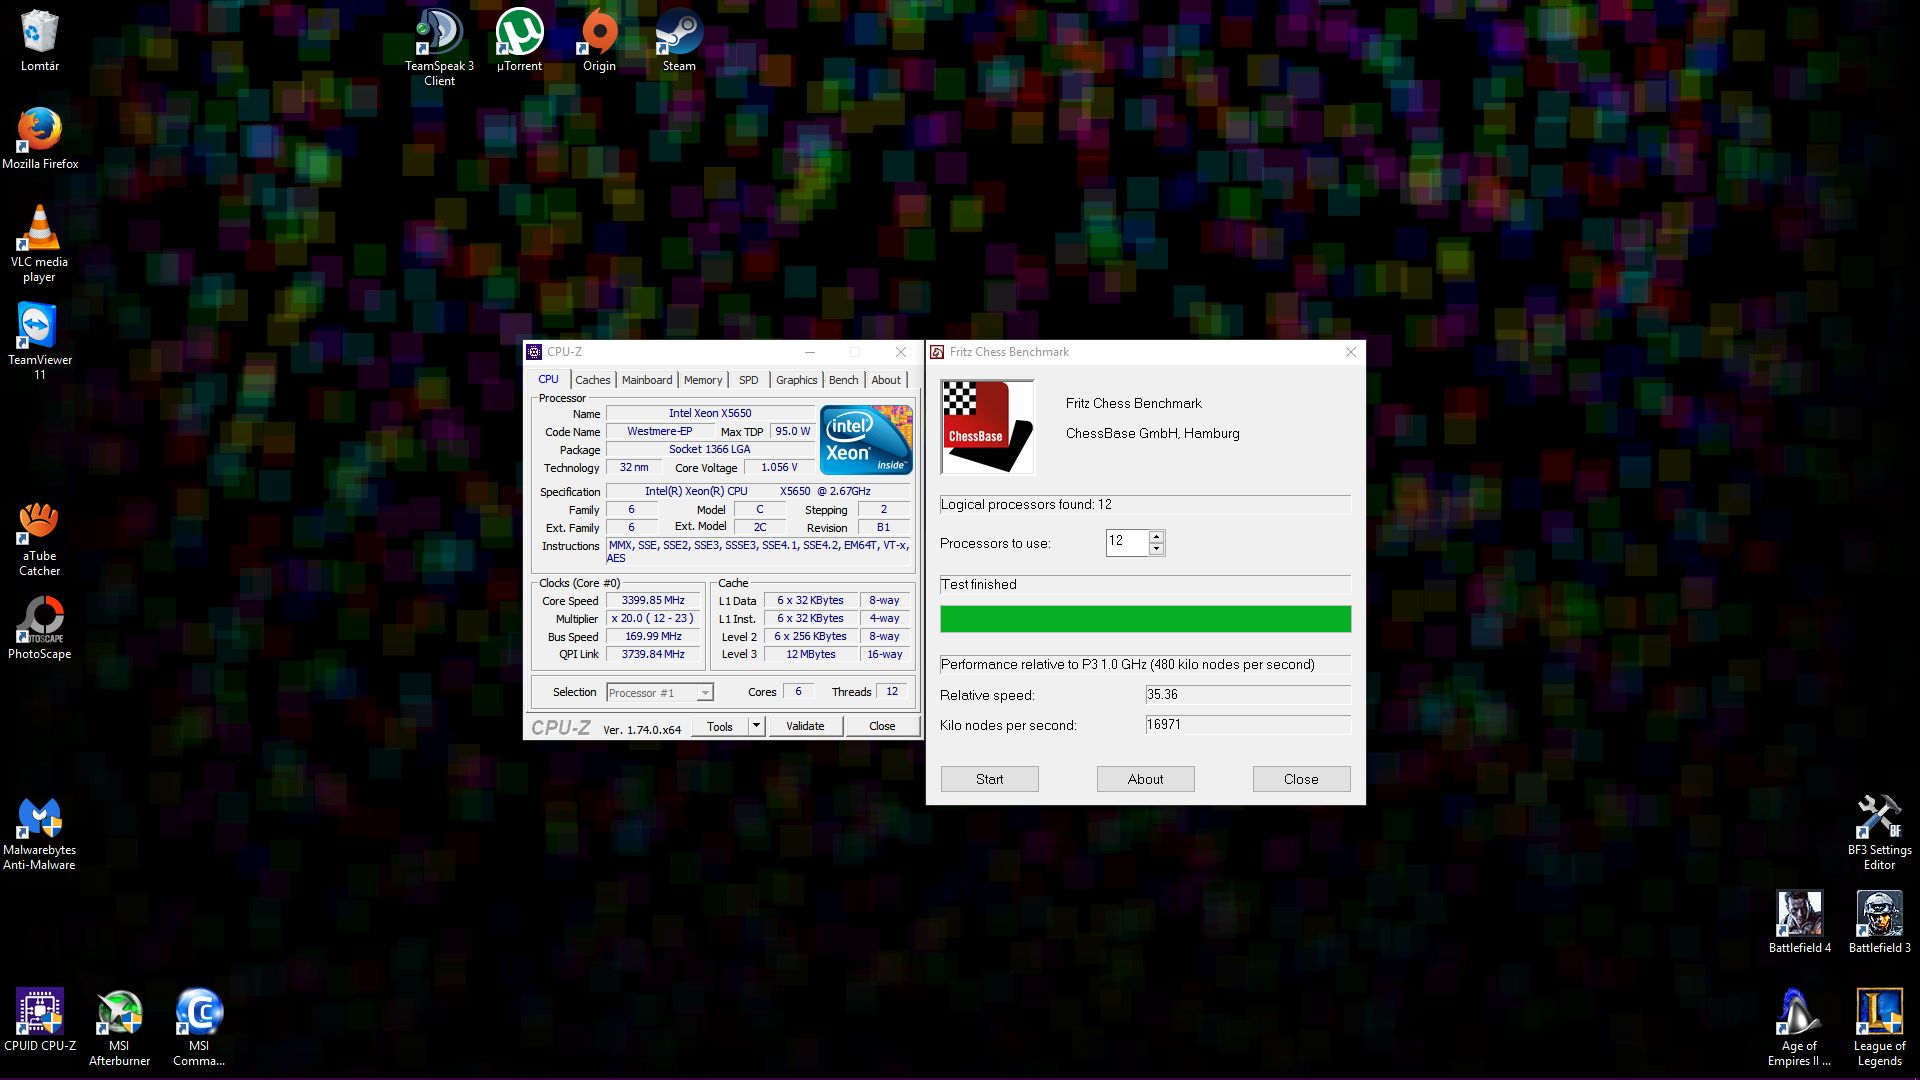The width and height of the screenshot is (1920, 1080).
Task: Click the green benchmark progress bar
Action: click(1145, 619)
